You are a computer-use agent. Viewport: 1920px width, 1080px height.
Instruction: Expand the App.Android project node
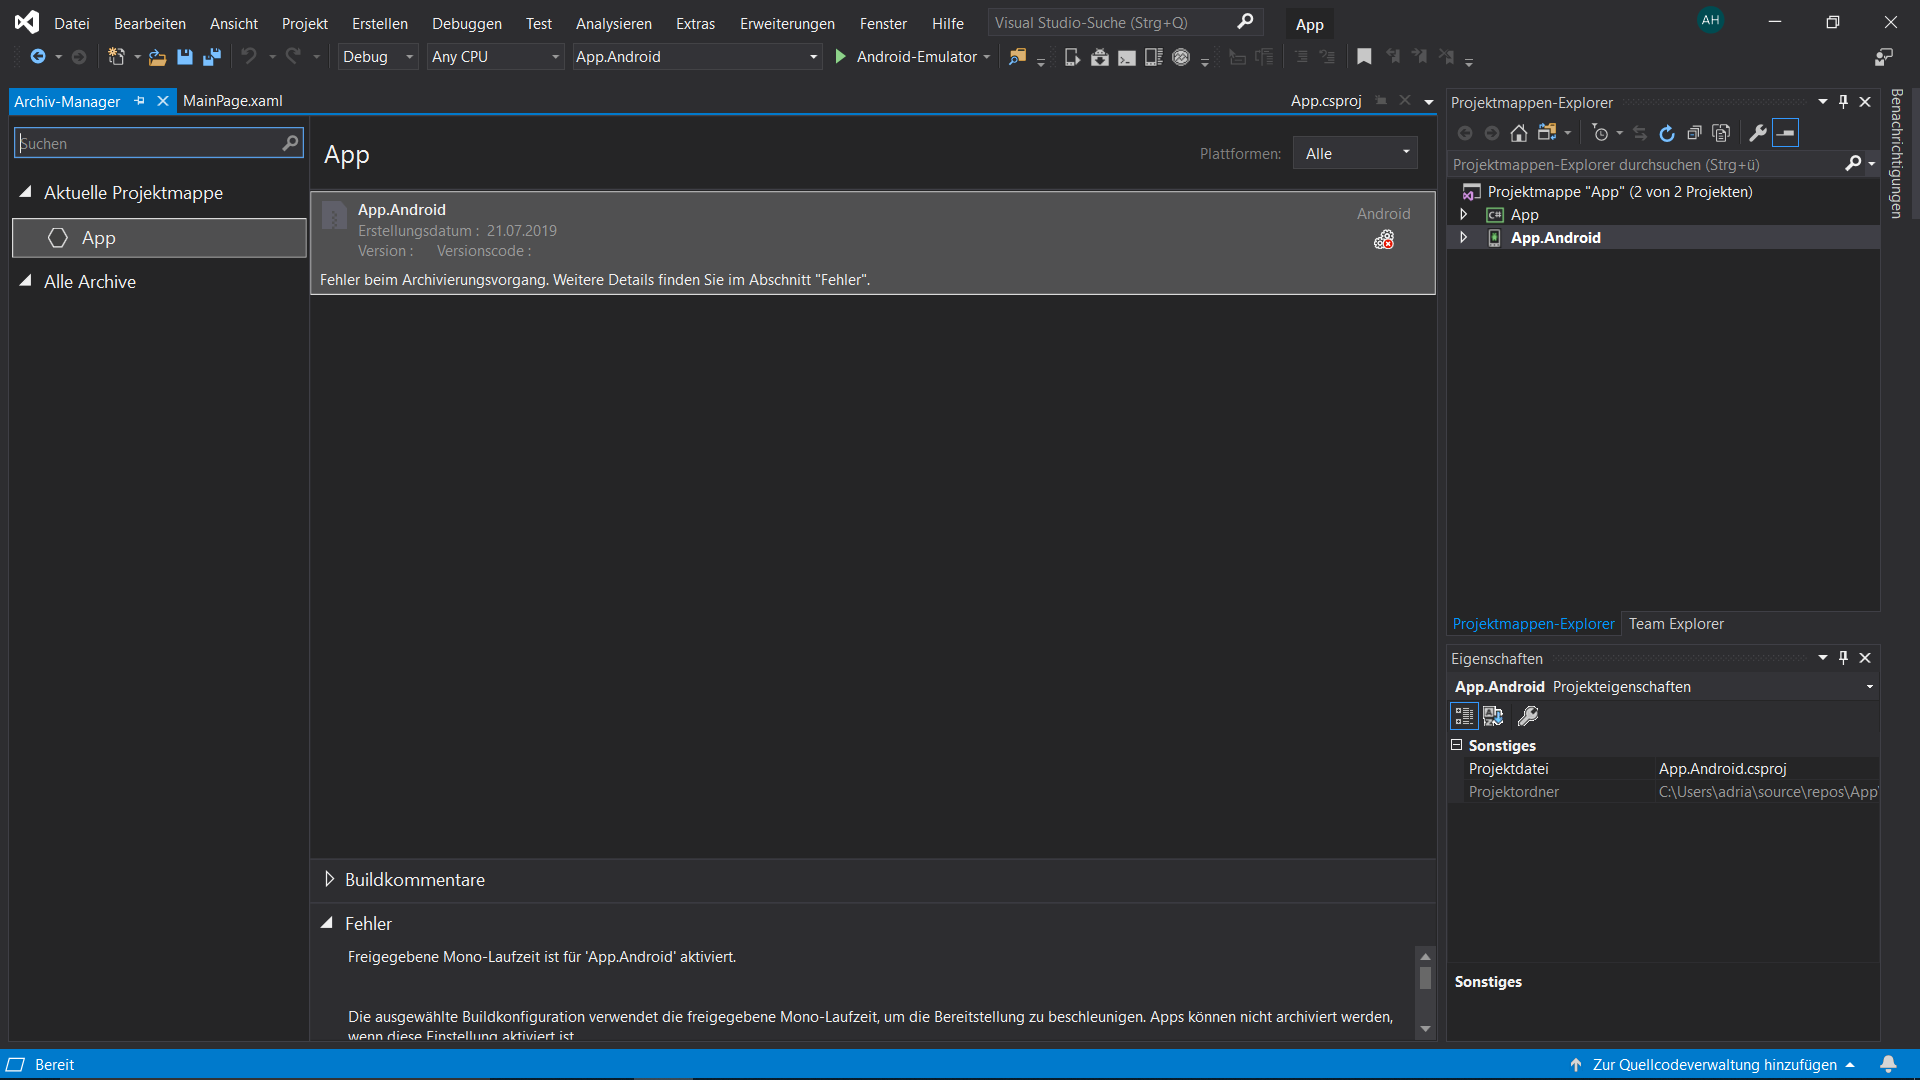(1463, 238)
